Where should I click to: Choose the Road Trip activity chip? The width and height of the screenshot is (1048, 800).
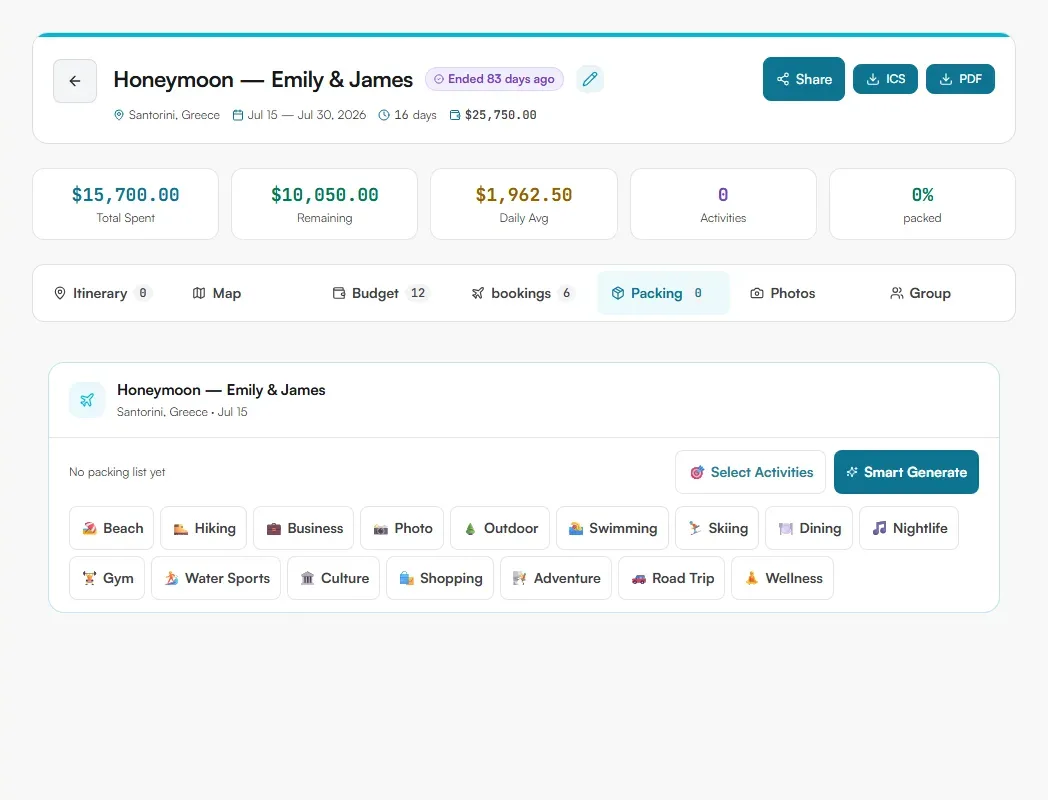coord(672,578)
